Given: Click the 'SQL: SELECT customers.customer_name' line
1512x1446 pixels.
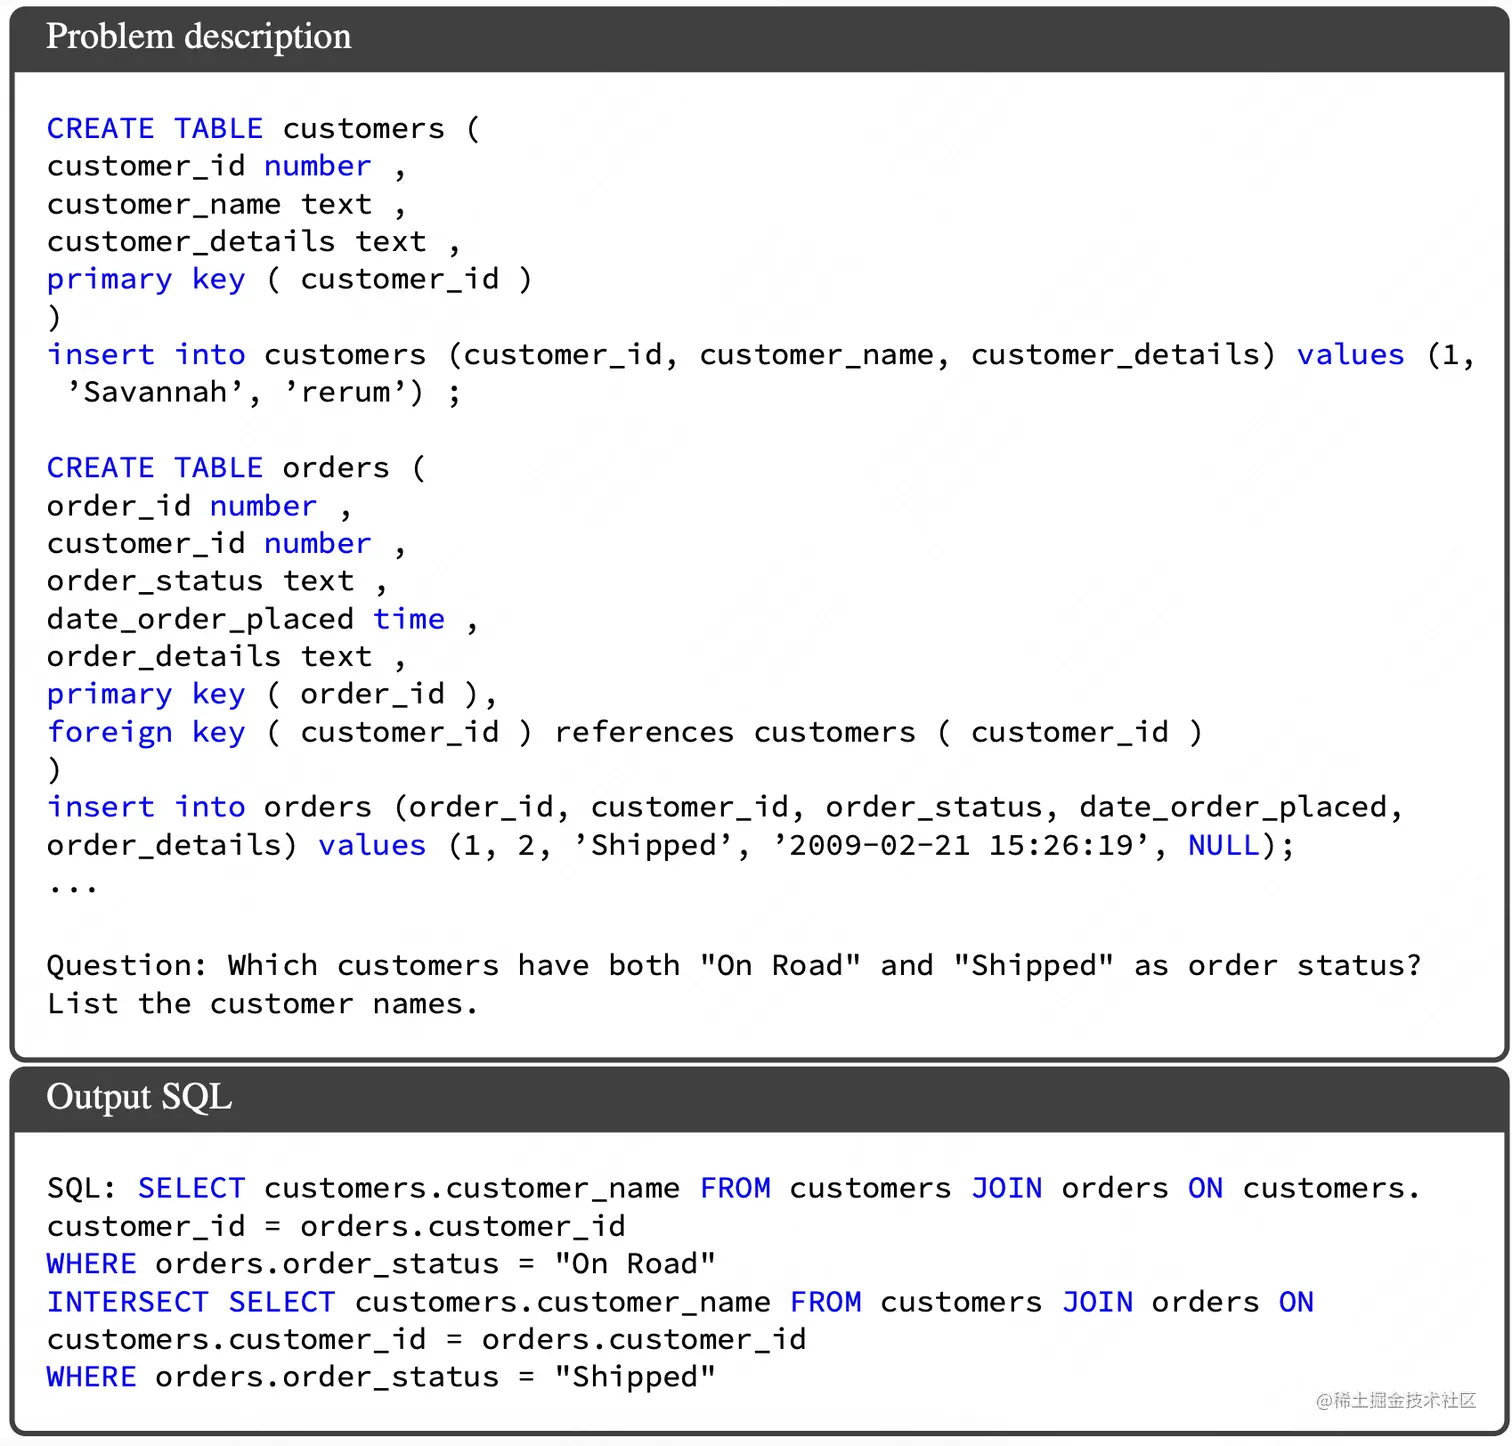Looking at the screenshot, I should (734, 1189).
